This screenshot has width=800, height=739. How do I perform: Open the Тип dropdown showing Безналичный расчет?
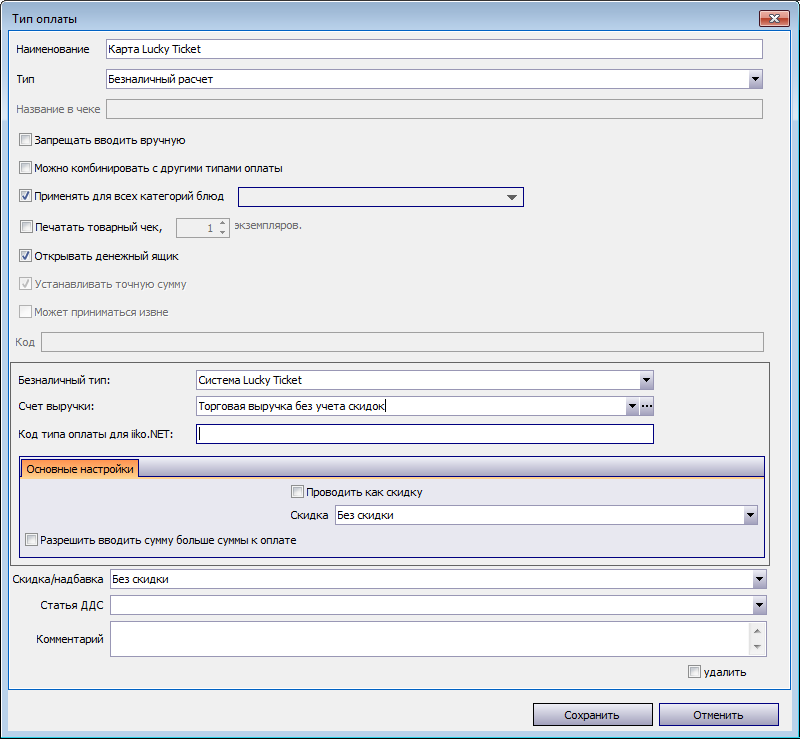(x=755, y=79)
